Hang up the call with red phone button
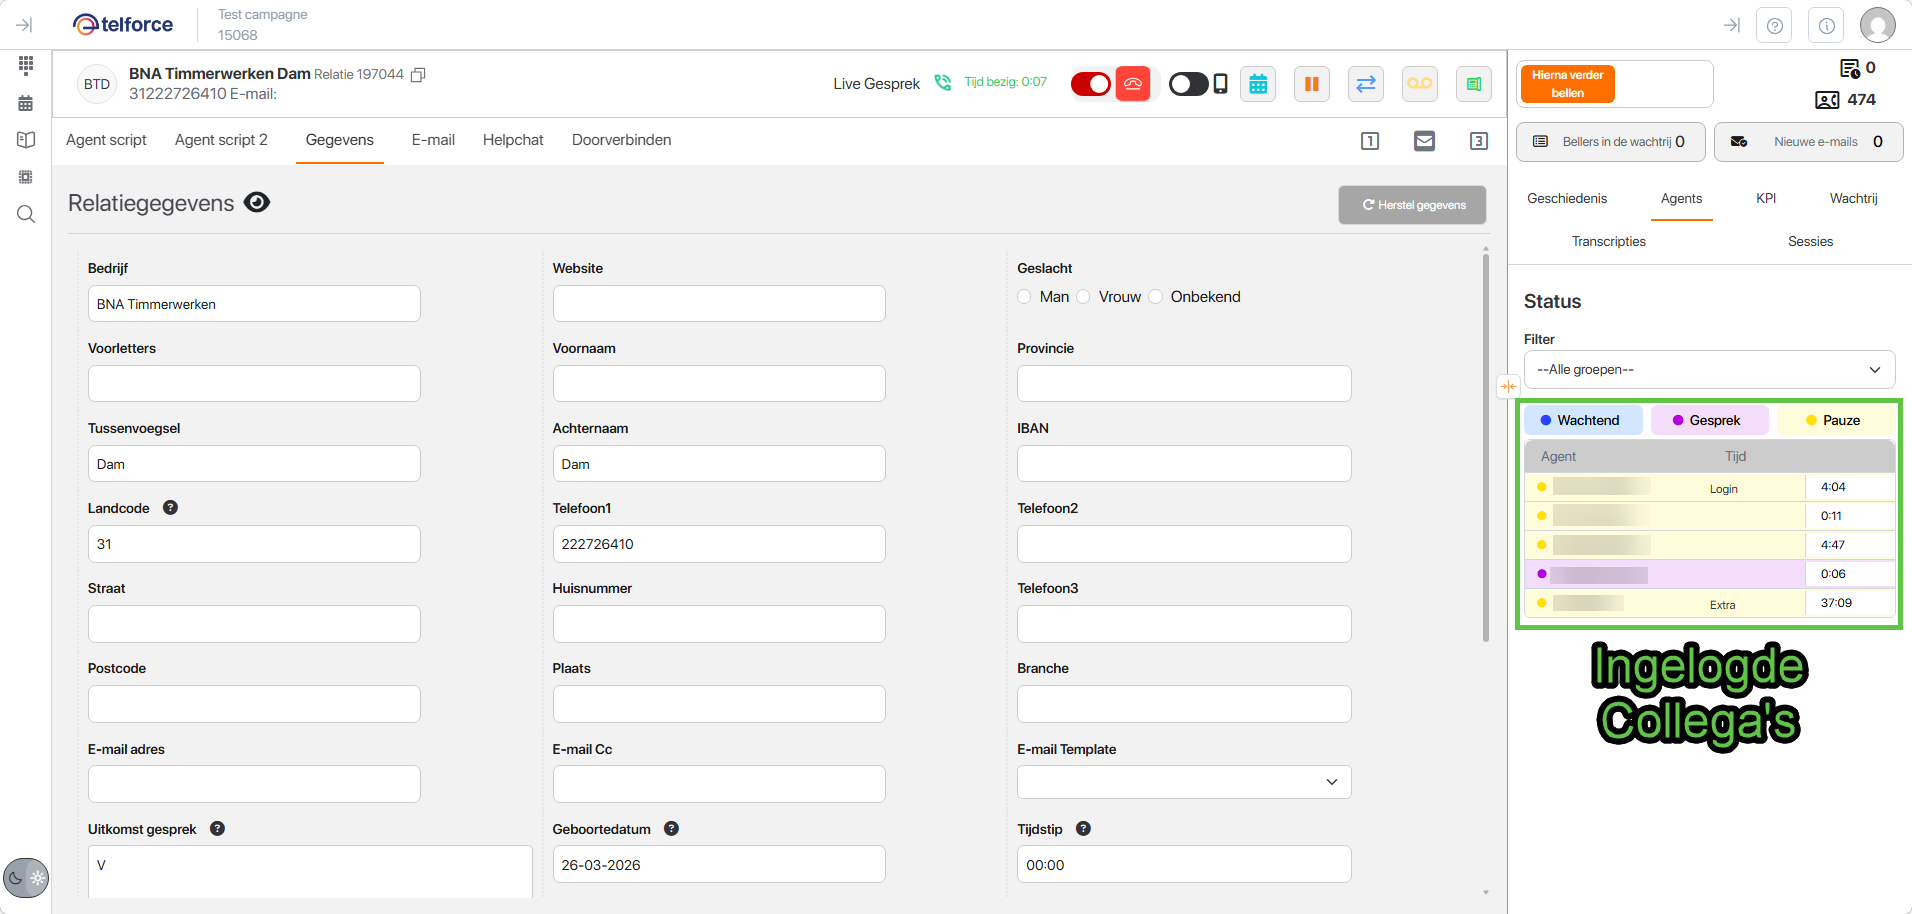Viewport: 1912px width, 914px height. (x=1132, y=84)
